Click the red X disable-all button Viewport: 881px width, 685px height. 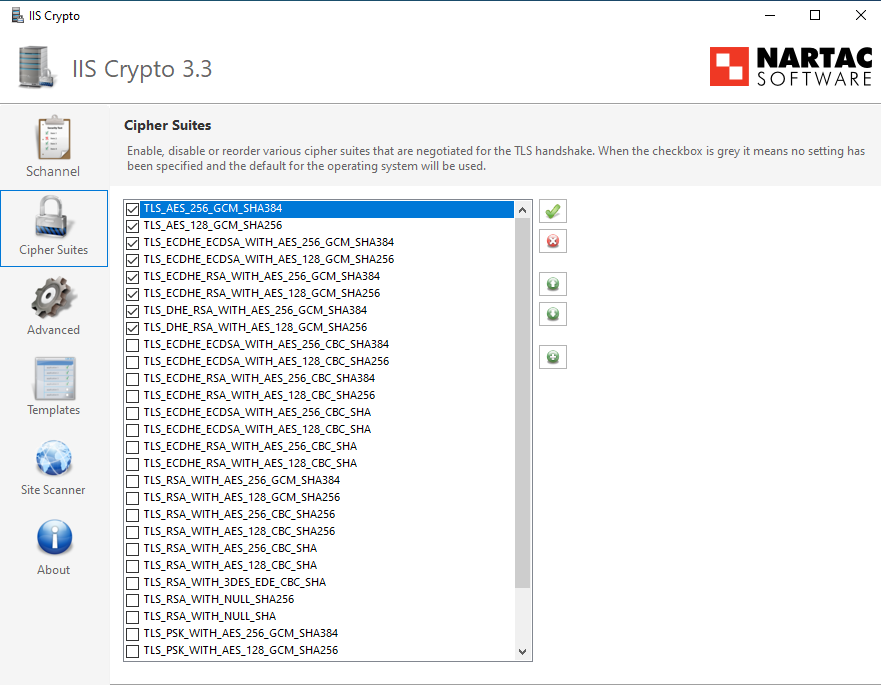552,241
